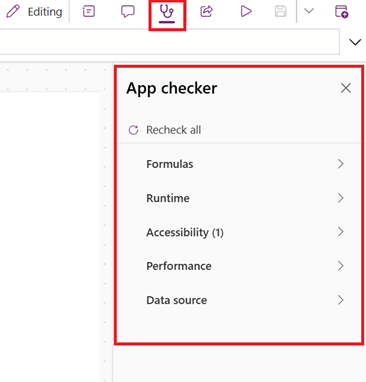Expand Runtime row chevron
Viewport: 366px width, 382px height.
(340, 198)
